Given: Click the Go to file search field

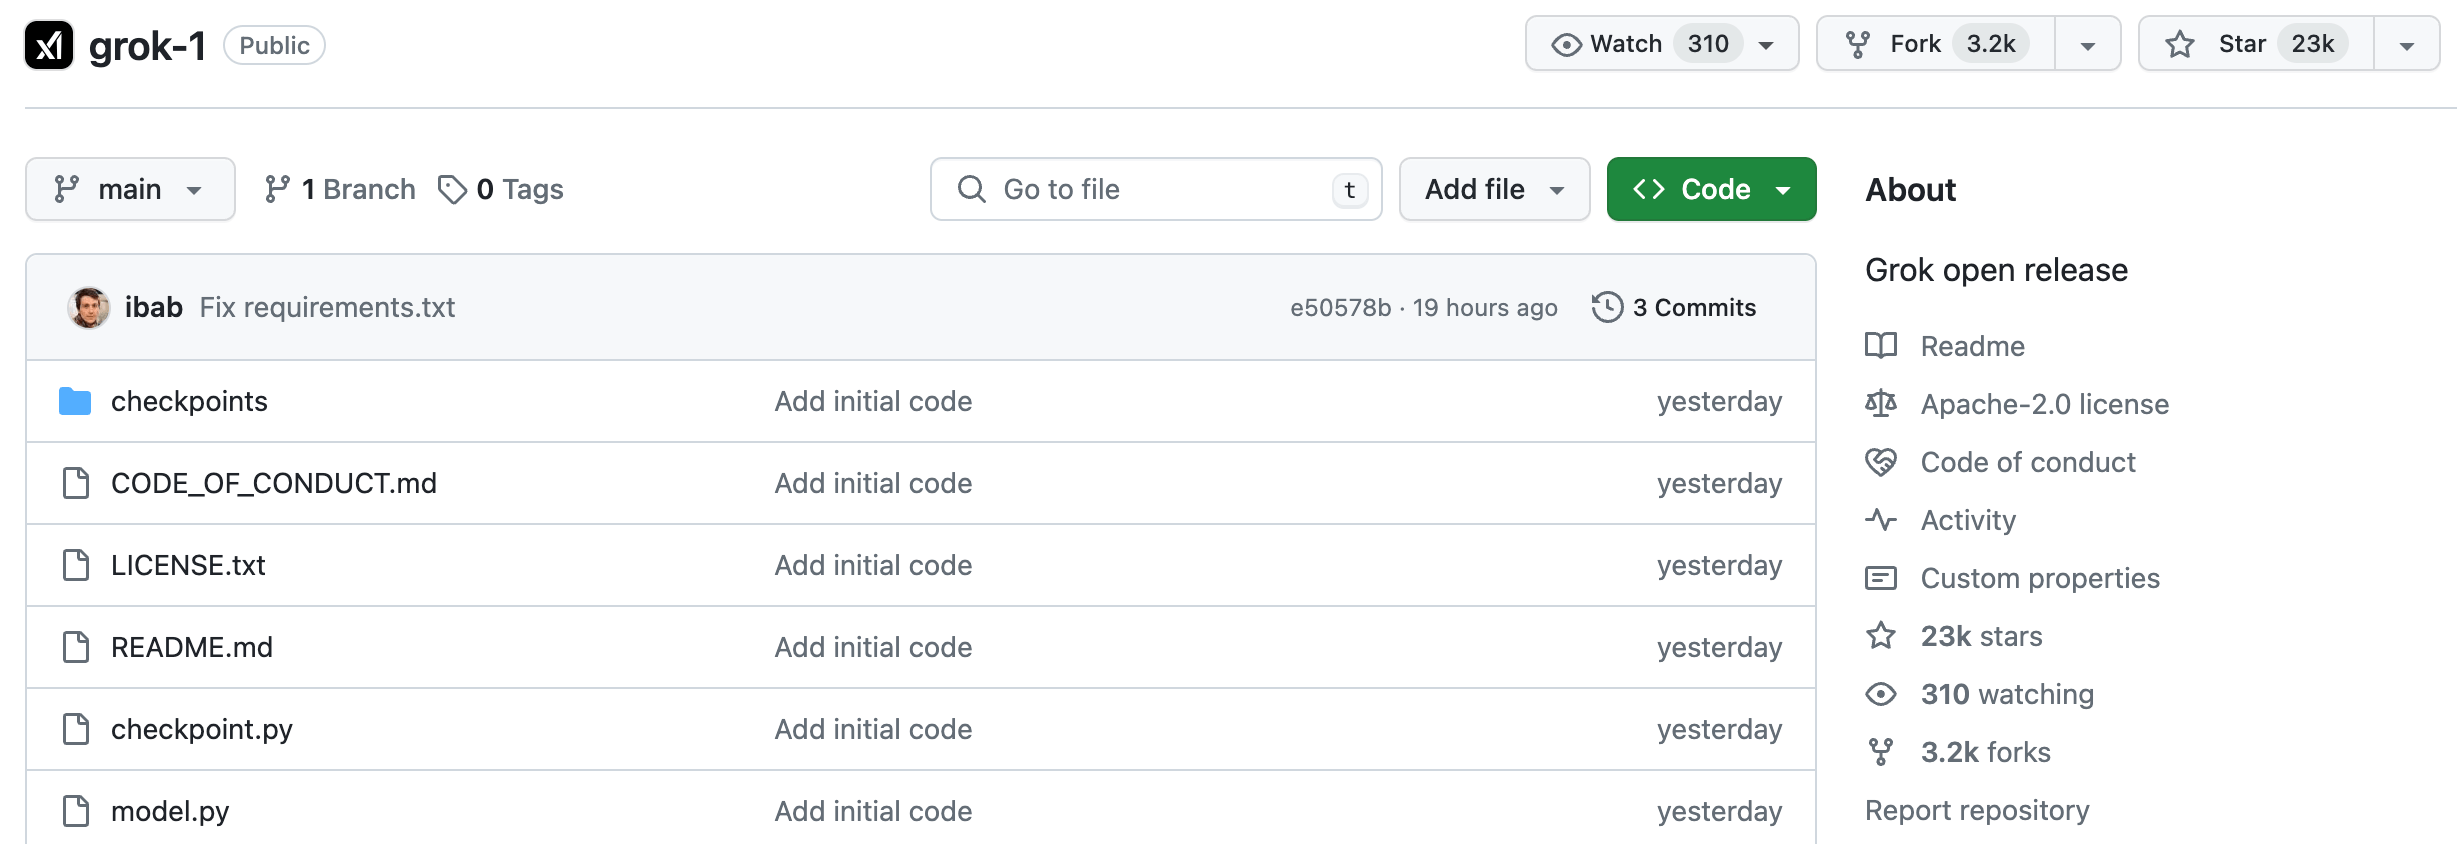Looking at the screenshot, I should 1155,189.
